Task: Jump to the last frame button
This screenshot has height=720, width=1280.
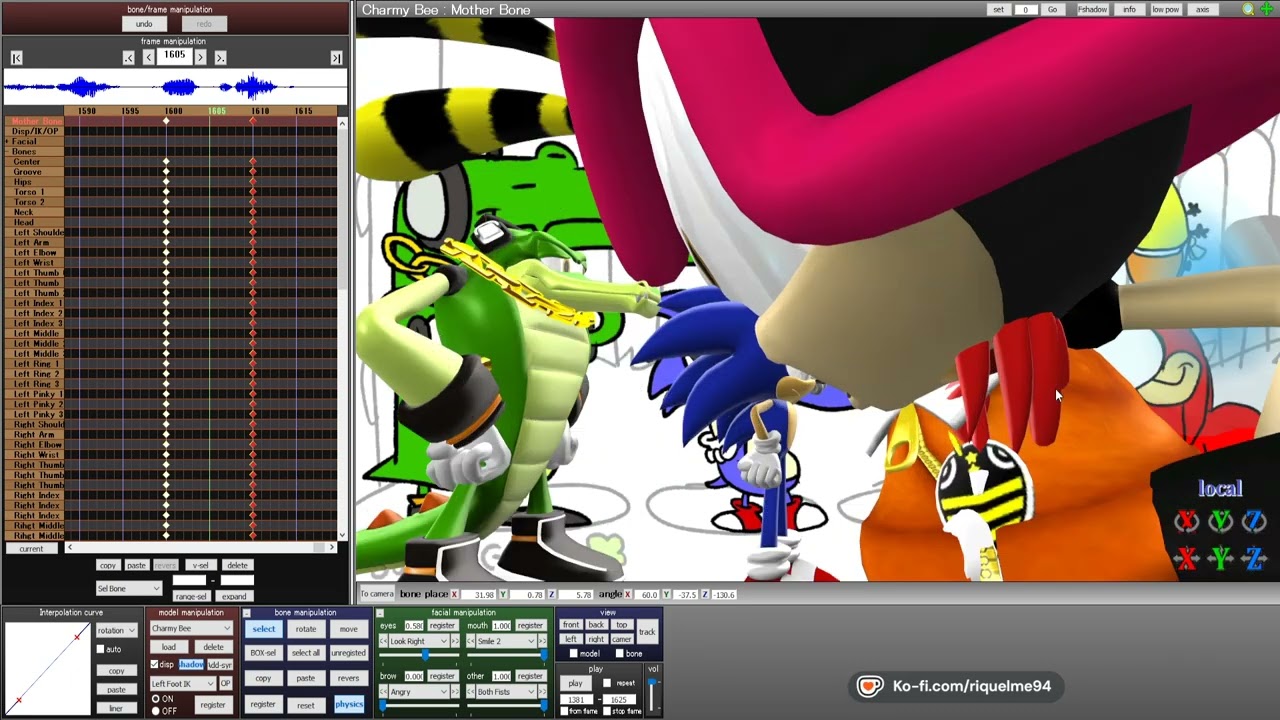Action: 336,58
